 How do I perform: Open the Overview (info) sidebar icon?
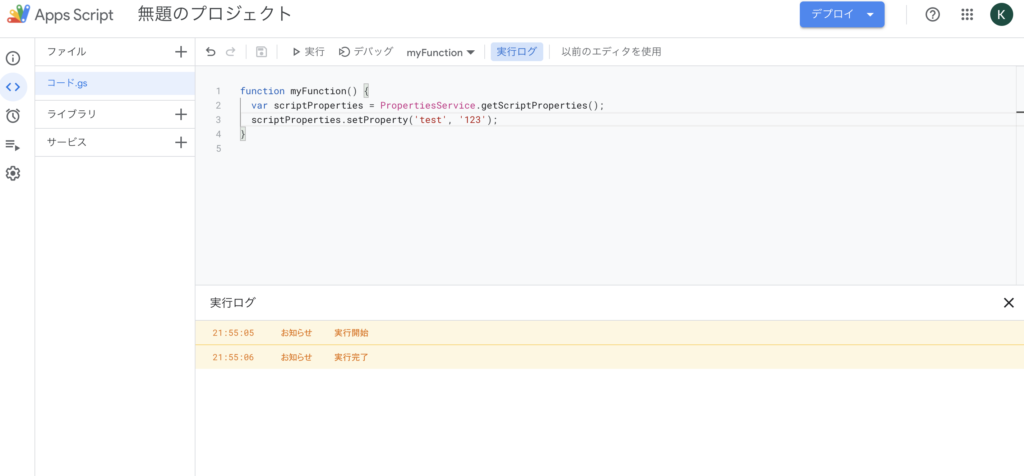[13, 58]
